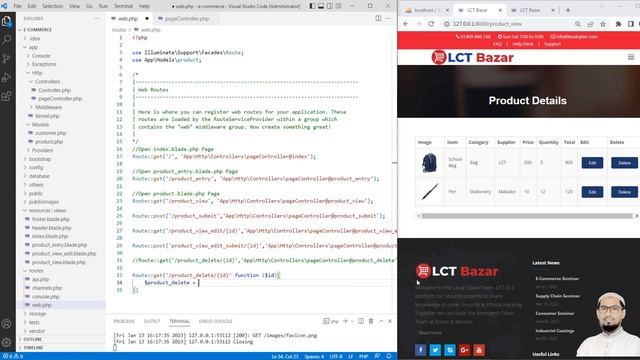Open the Search view in activity bar
Viewport: 640px width, 360px height.
(7, 40)
